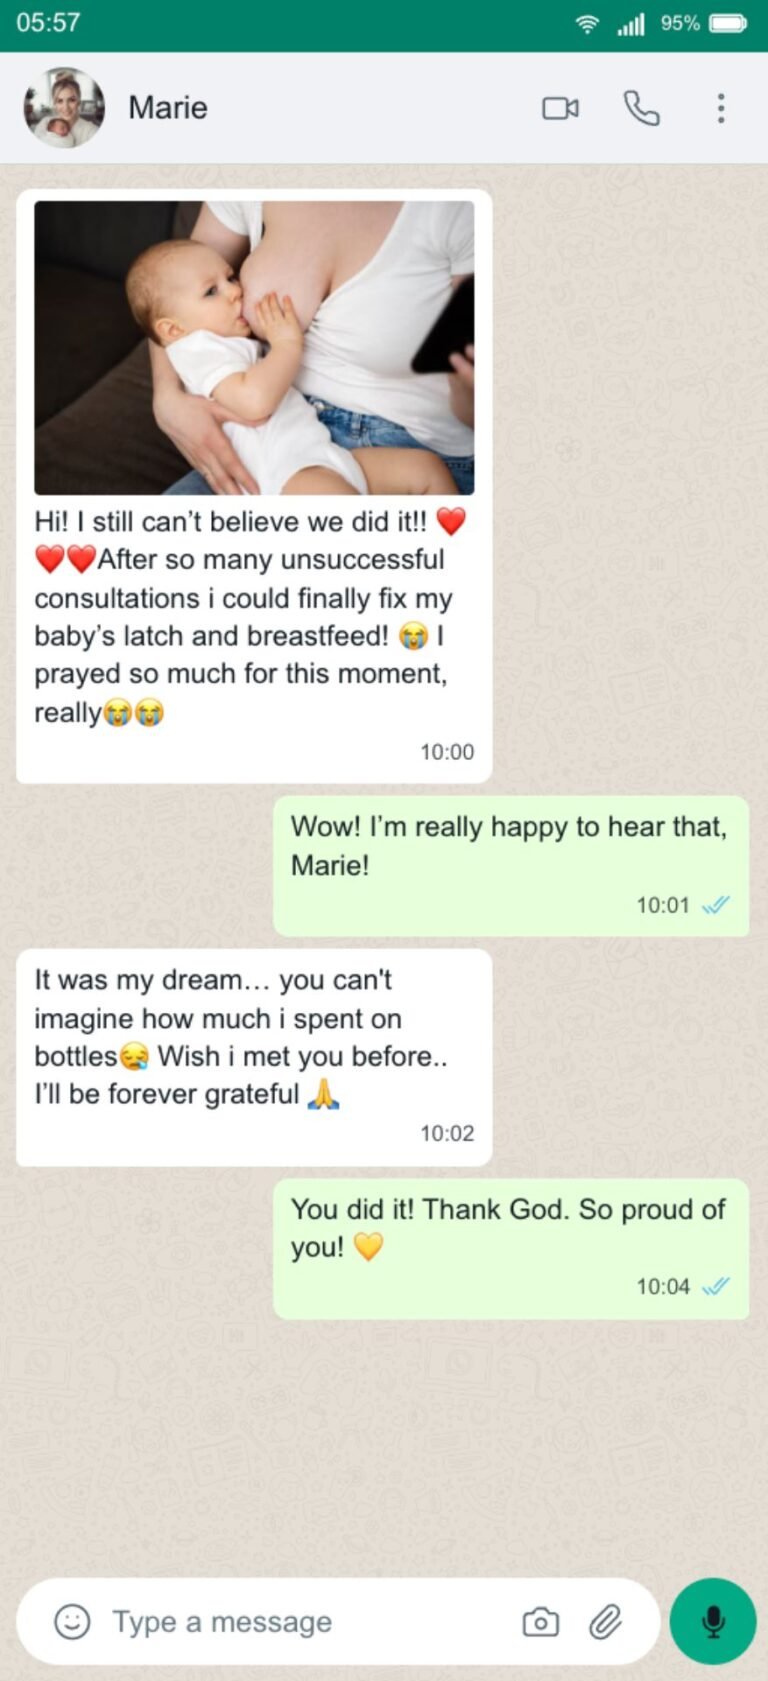Tap the battery icon in status bar
Viewport: 768px width, 1681px height.
pyautogui.click(x=728, y=24)
